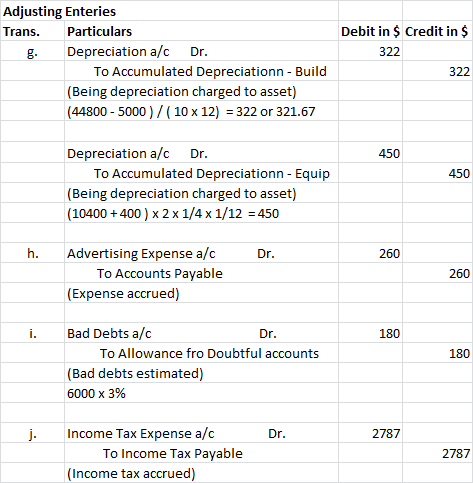This screenshot has width=473, height=483.
Task: Click the credit 322 cell
Action: point(438,71)
